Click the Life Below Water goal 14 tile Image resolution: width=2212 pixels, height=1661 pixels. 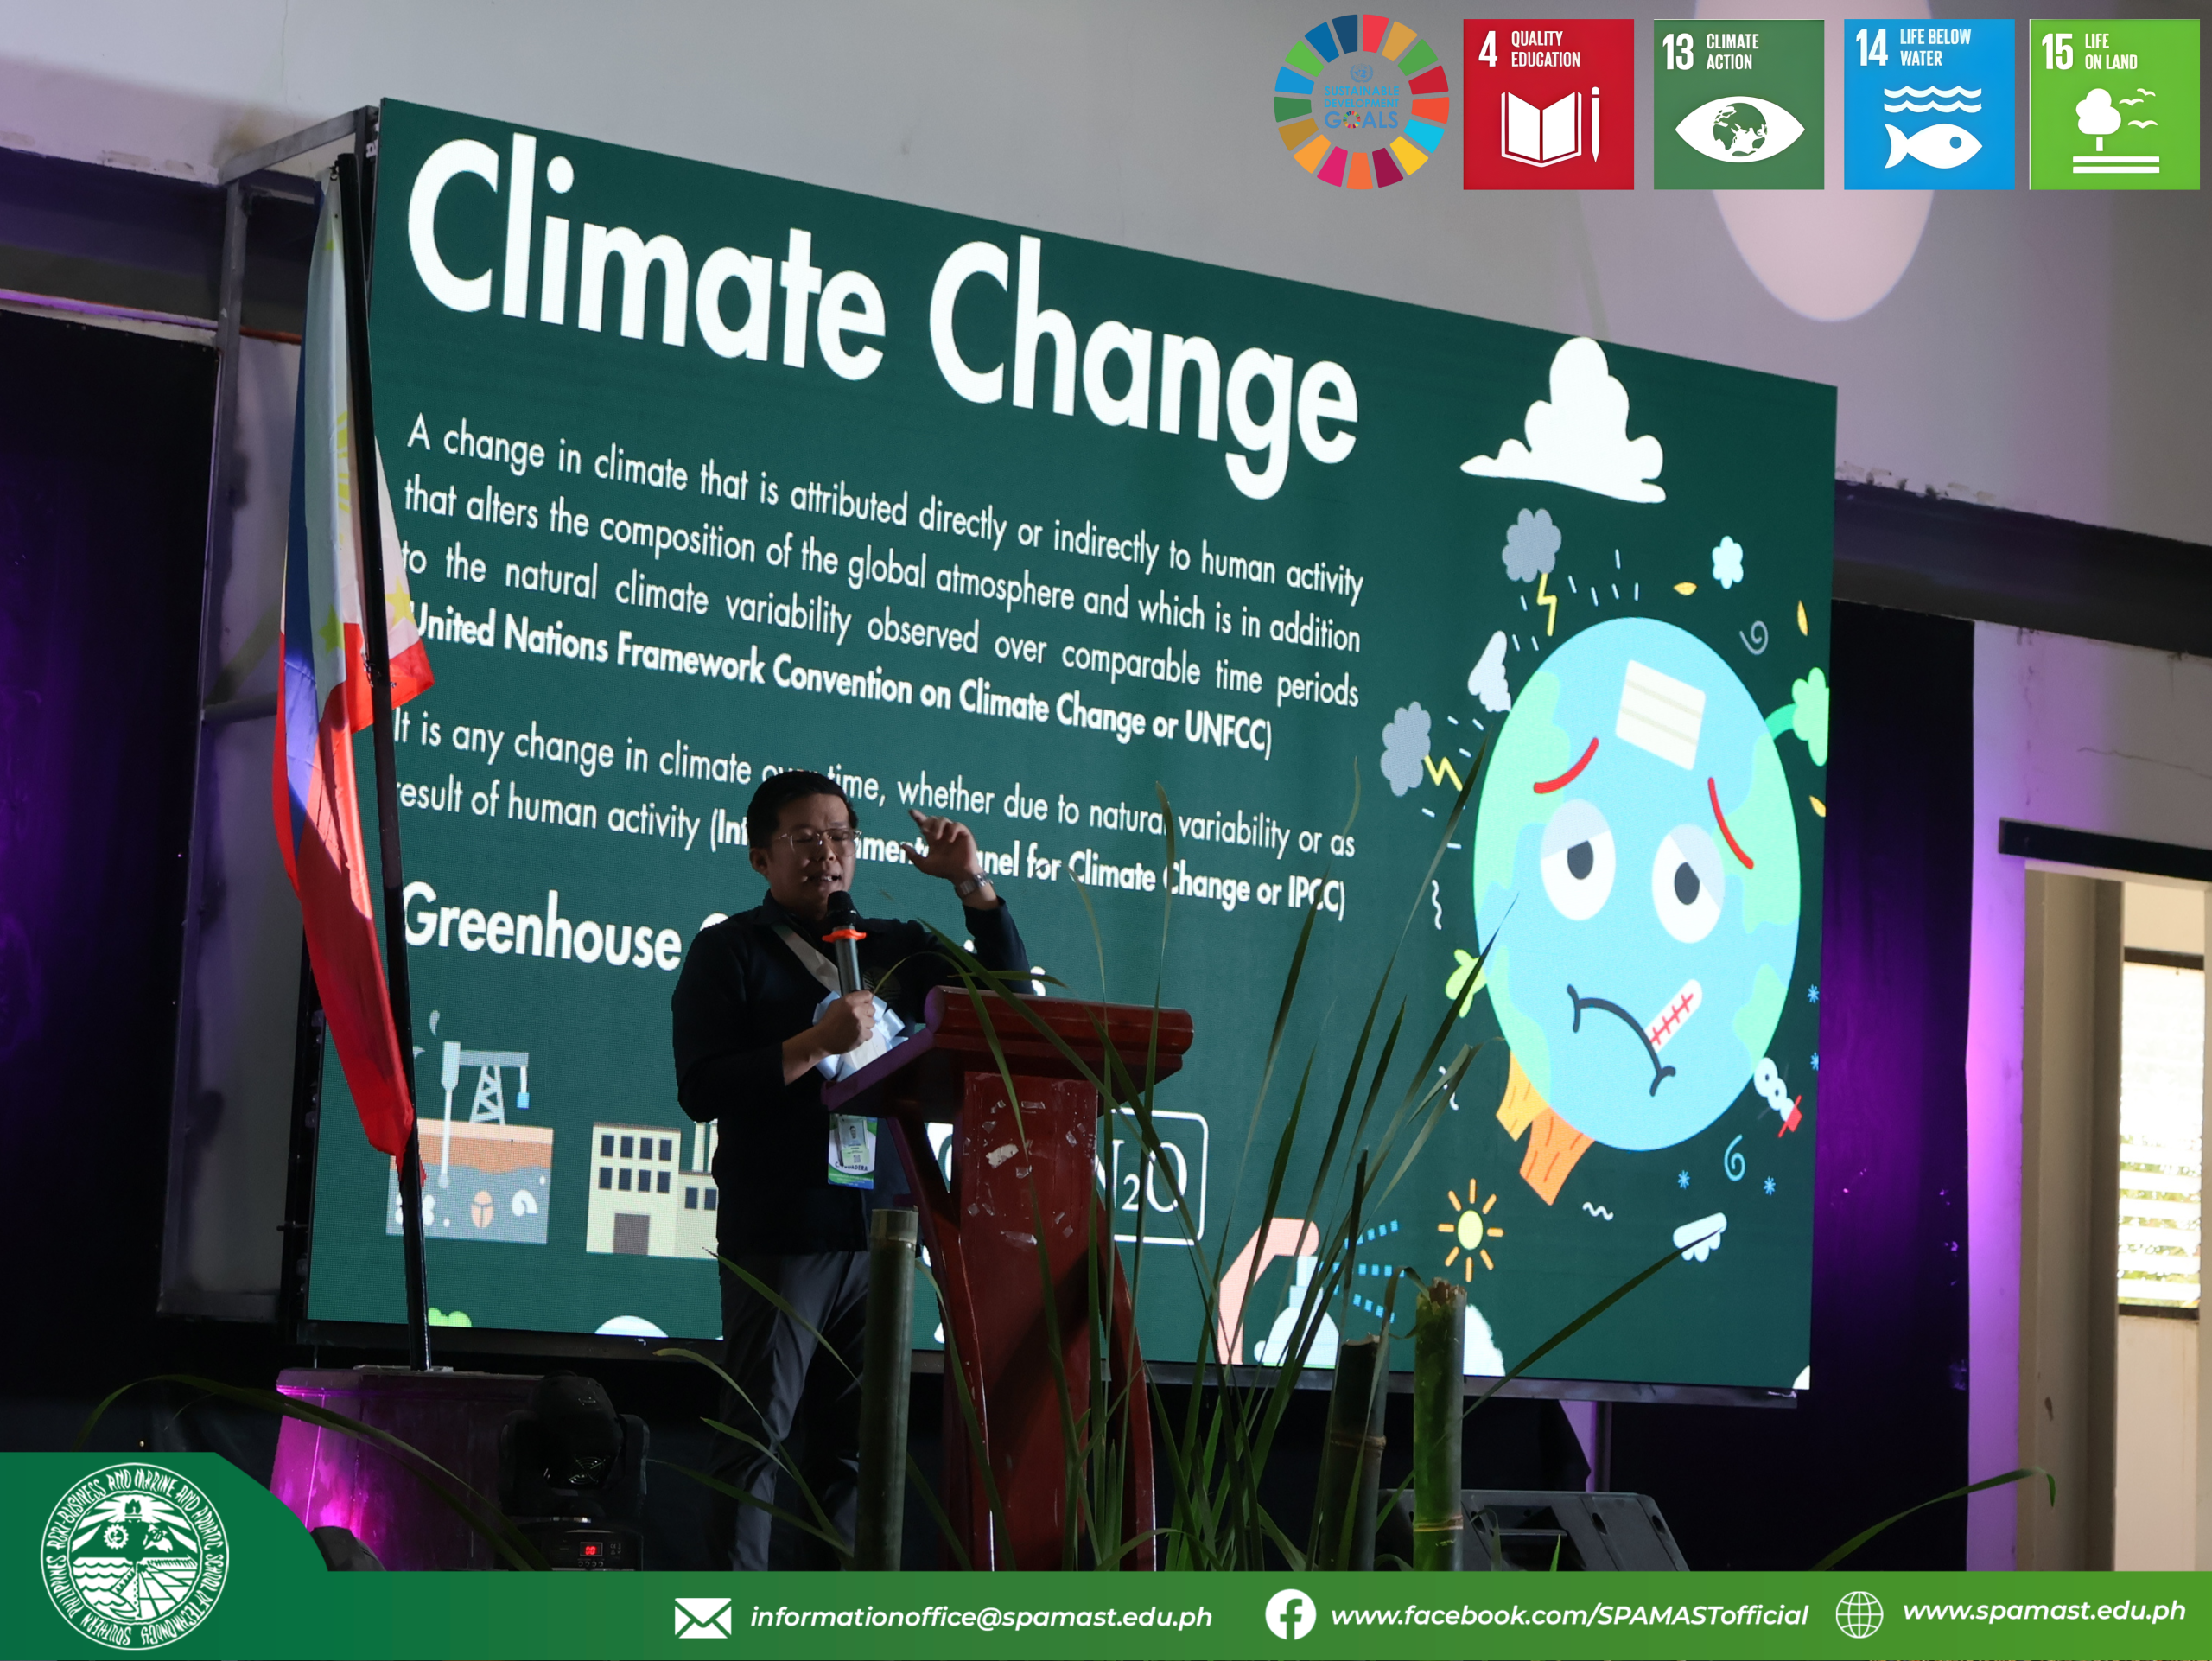pyautogui.click(x=1928, y=104)
